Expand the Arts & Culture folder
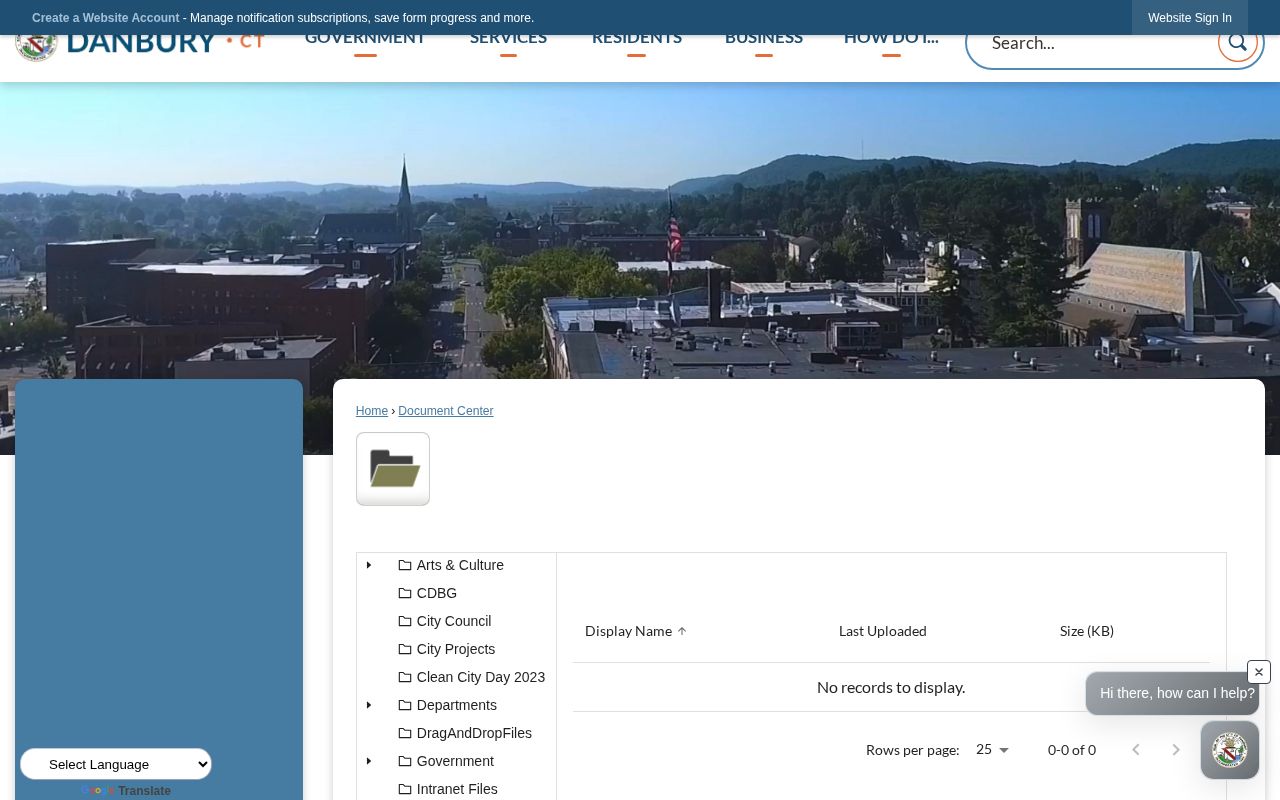 (369, 565)
